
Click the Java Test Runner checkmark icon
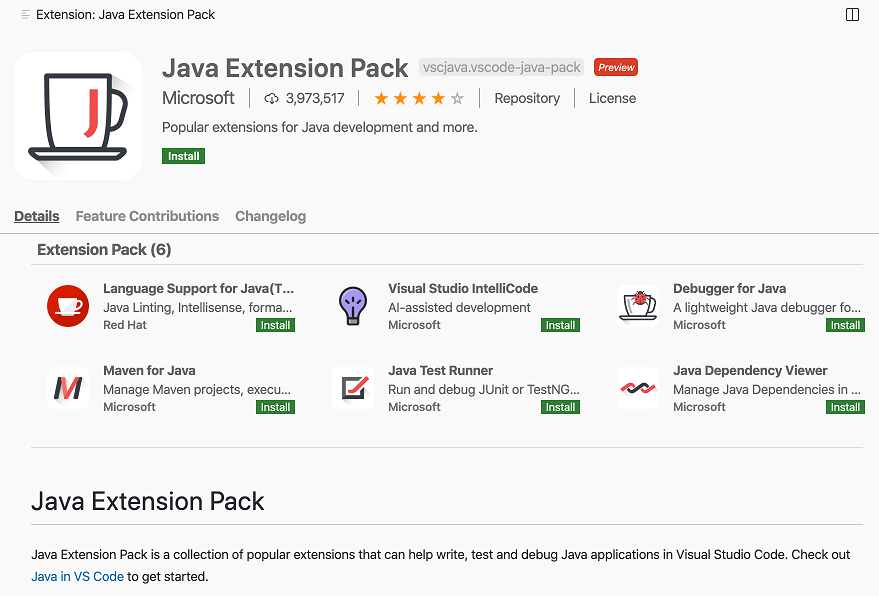(352, 388)
